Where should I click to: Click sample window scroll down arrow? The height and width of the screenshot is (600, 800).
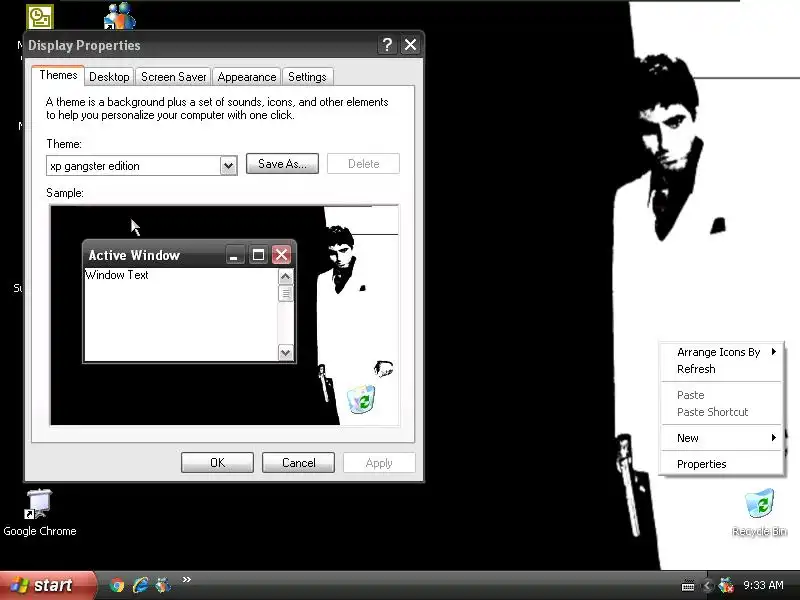click(286, 353)
